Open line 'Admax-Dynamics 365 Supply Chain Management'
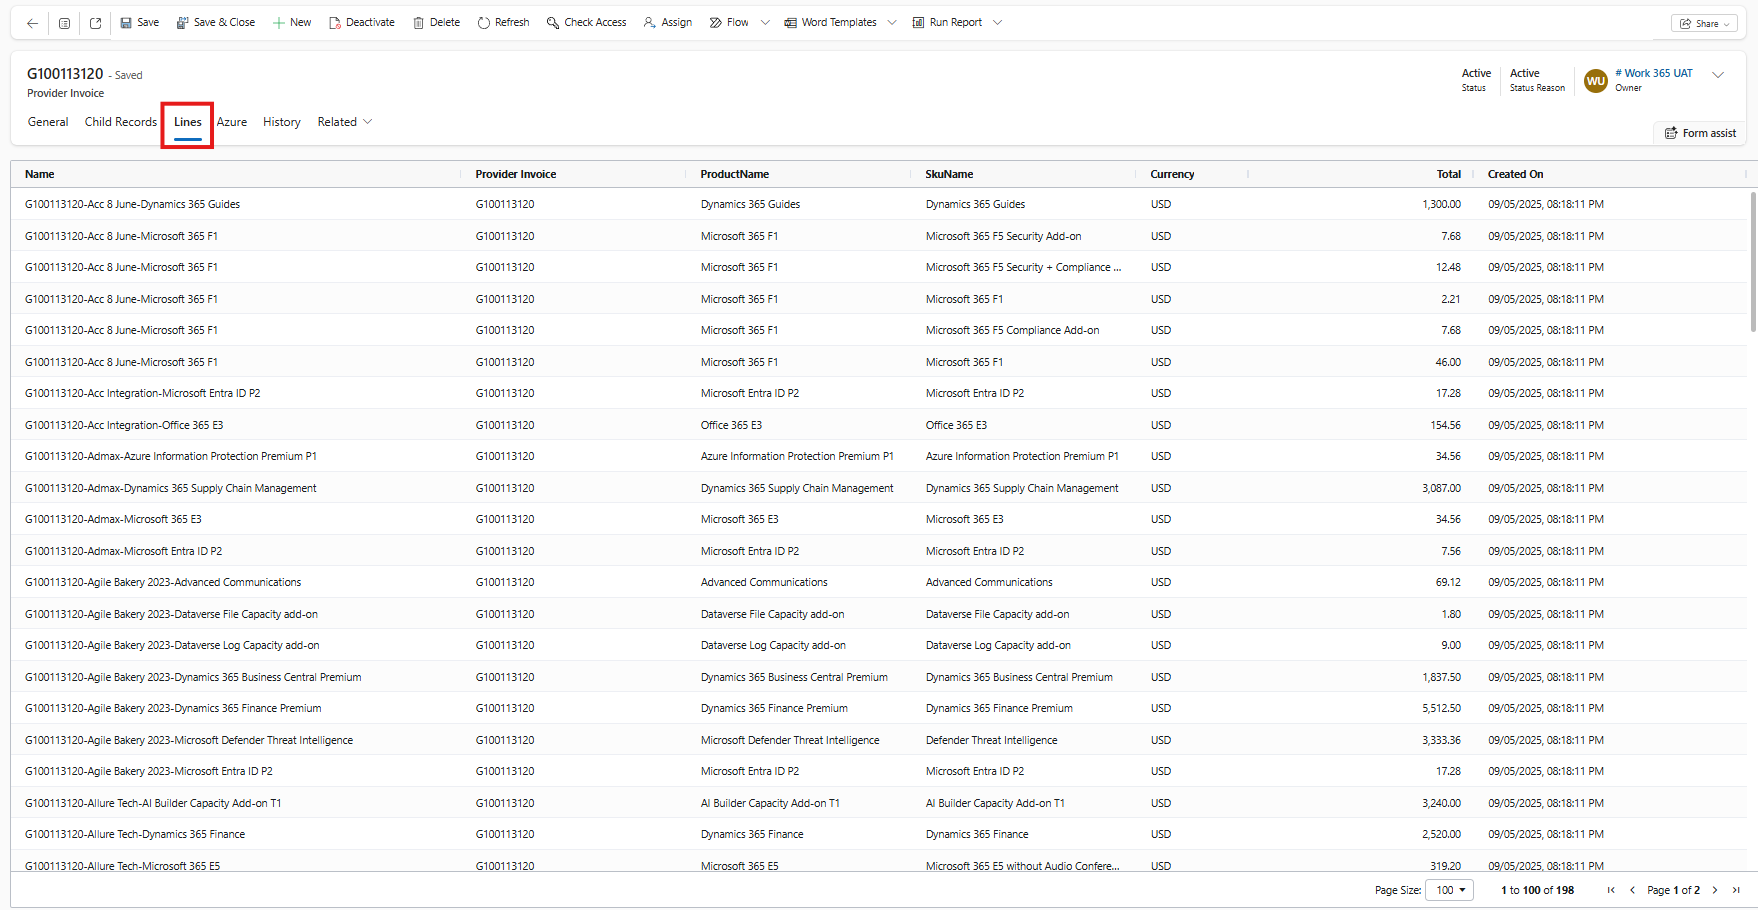 [171, 488]
